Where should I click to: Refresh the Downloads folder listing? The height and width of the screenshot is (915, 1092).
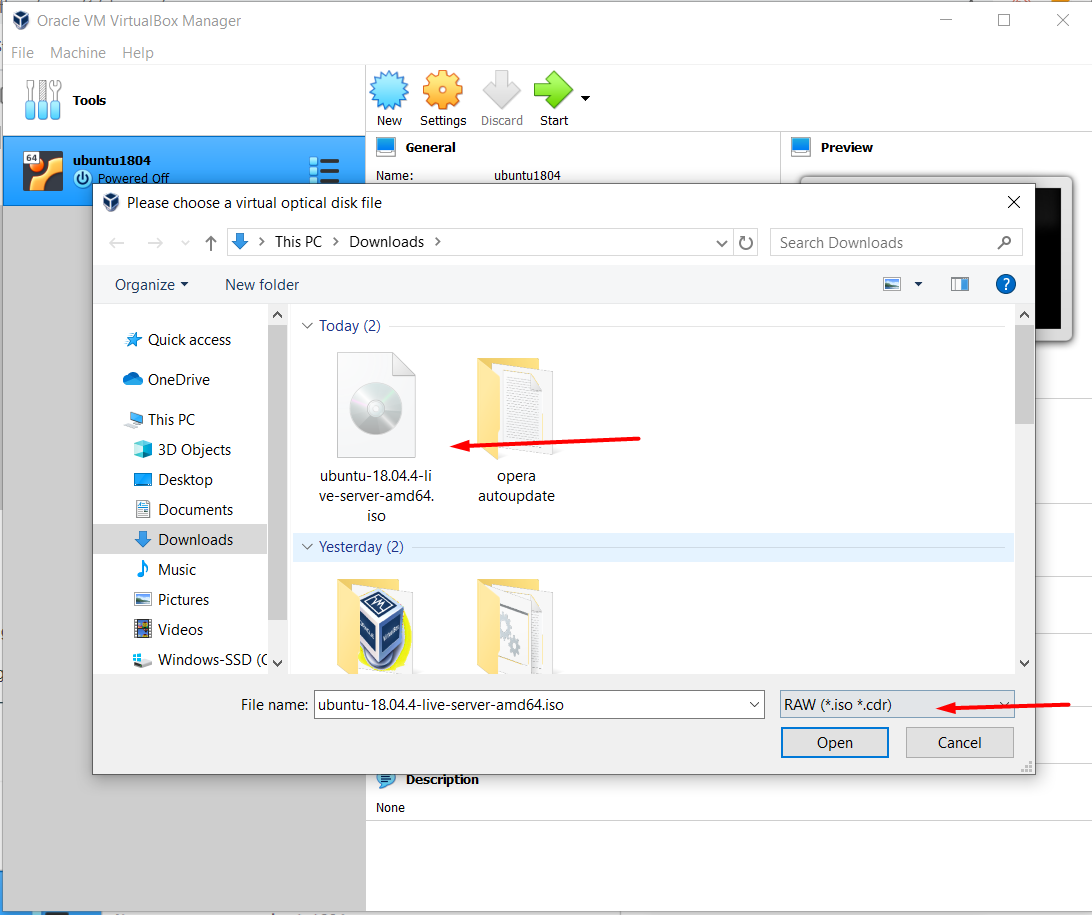tap(746, 242)
